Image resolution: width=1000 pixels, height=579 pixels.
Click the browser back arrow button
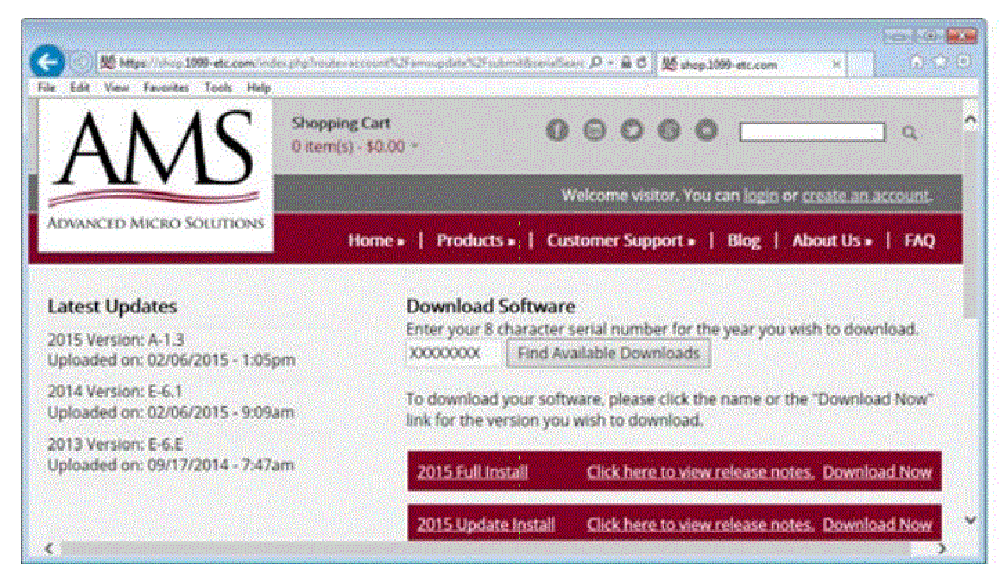coord(47,62)
